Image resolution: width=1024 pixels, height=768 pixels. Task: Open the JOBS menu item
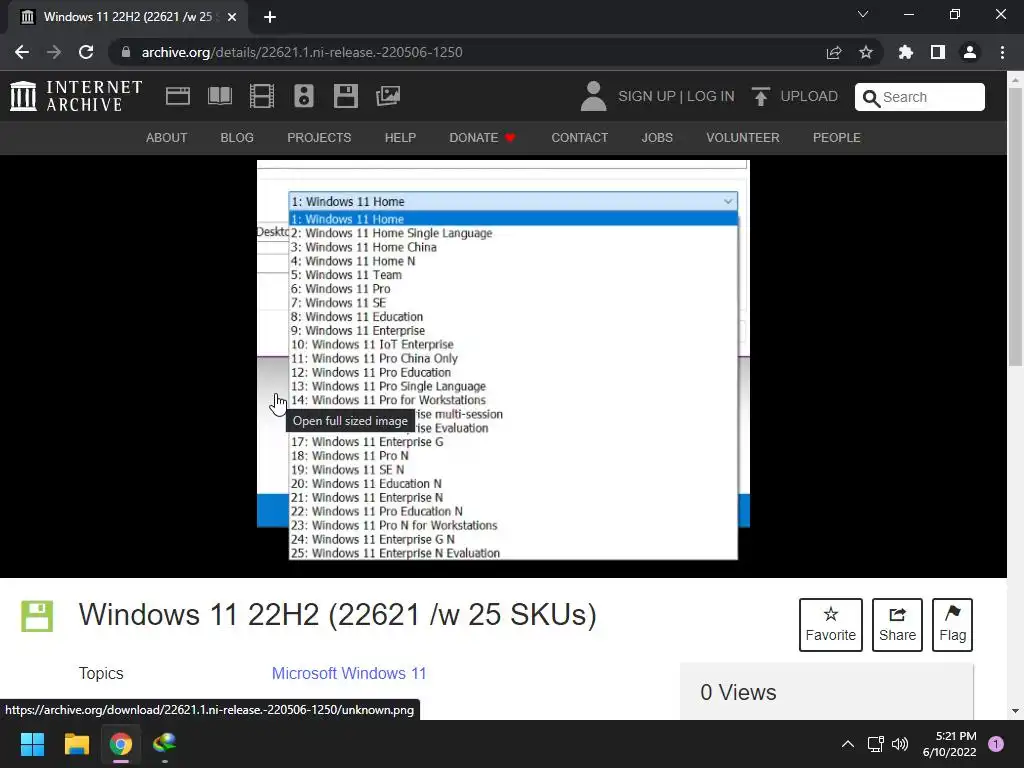tap(657, 138)
